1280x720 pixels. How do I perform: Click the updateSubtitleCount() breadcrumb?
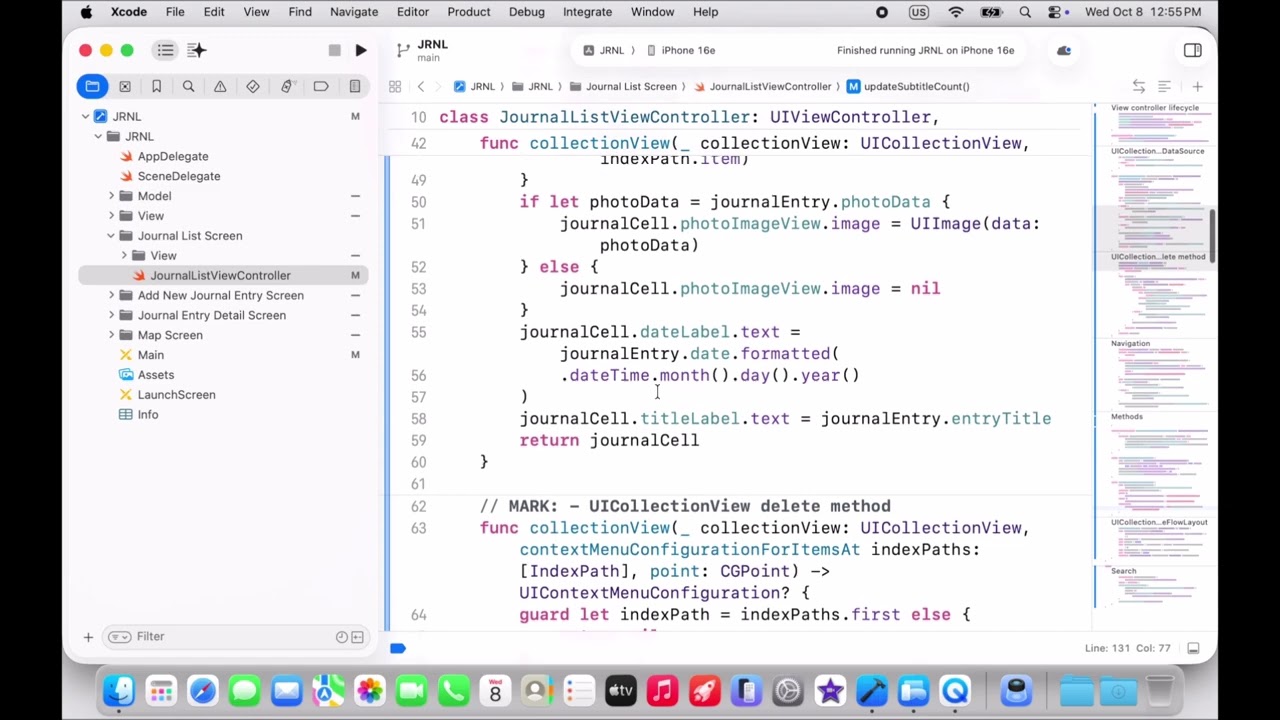(908, 86)
